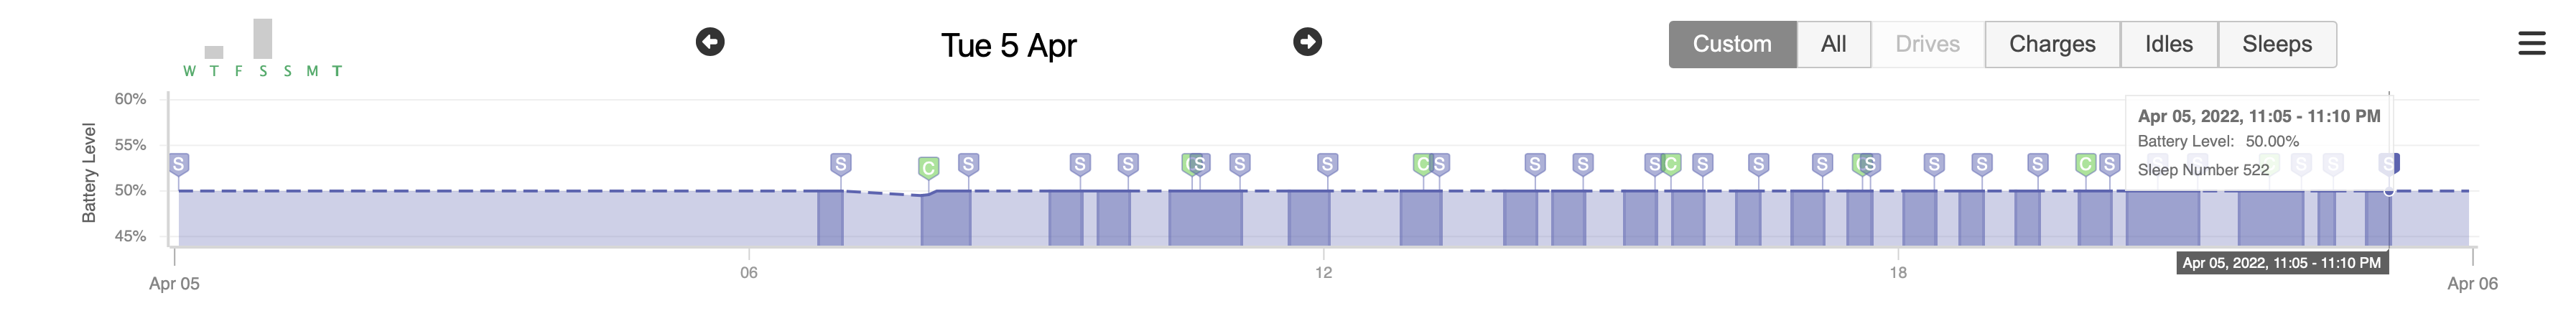Click the S marker just above the 12 label

point(1327,164)
